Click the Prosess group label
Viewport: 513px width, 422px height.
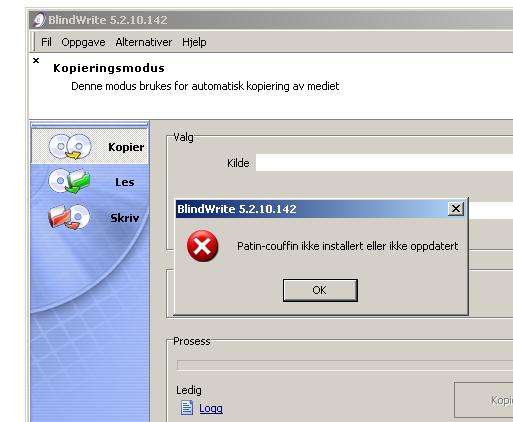[192, 341]
